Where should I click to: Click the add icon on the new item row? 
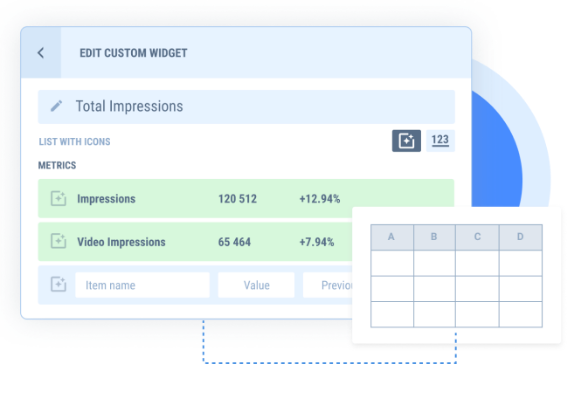pos(58,284)
